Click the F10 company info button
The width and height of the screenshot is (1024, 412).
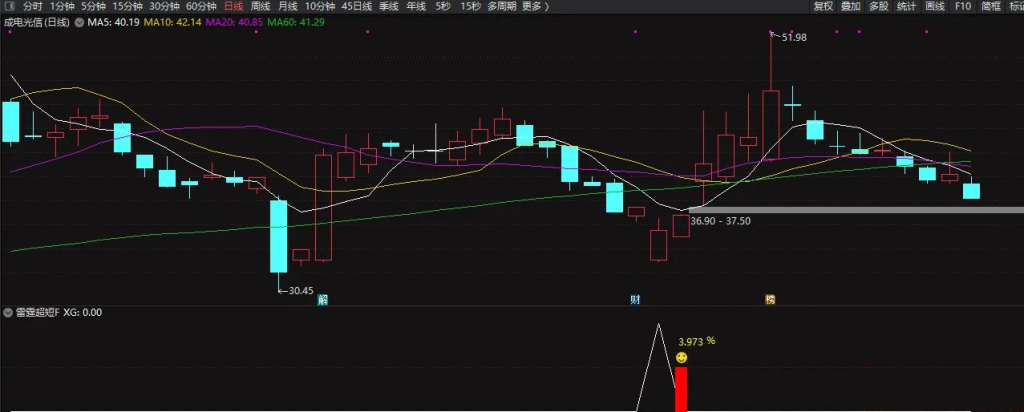pos(963,6)
